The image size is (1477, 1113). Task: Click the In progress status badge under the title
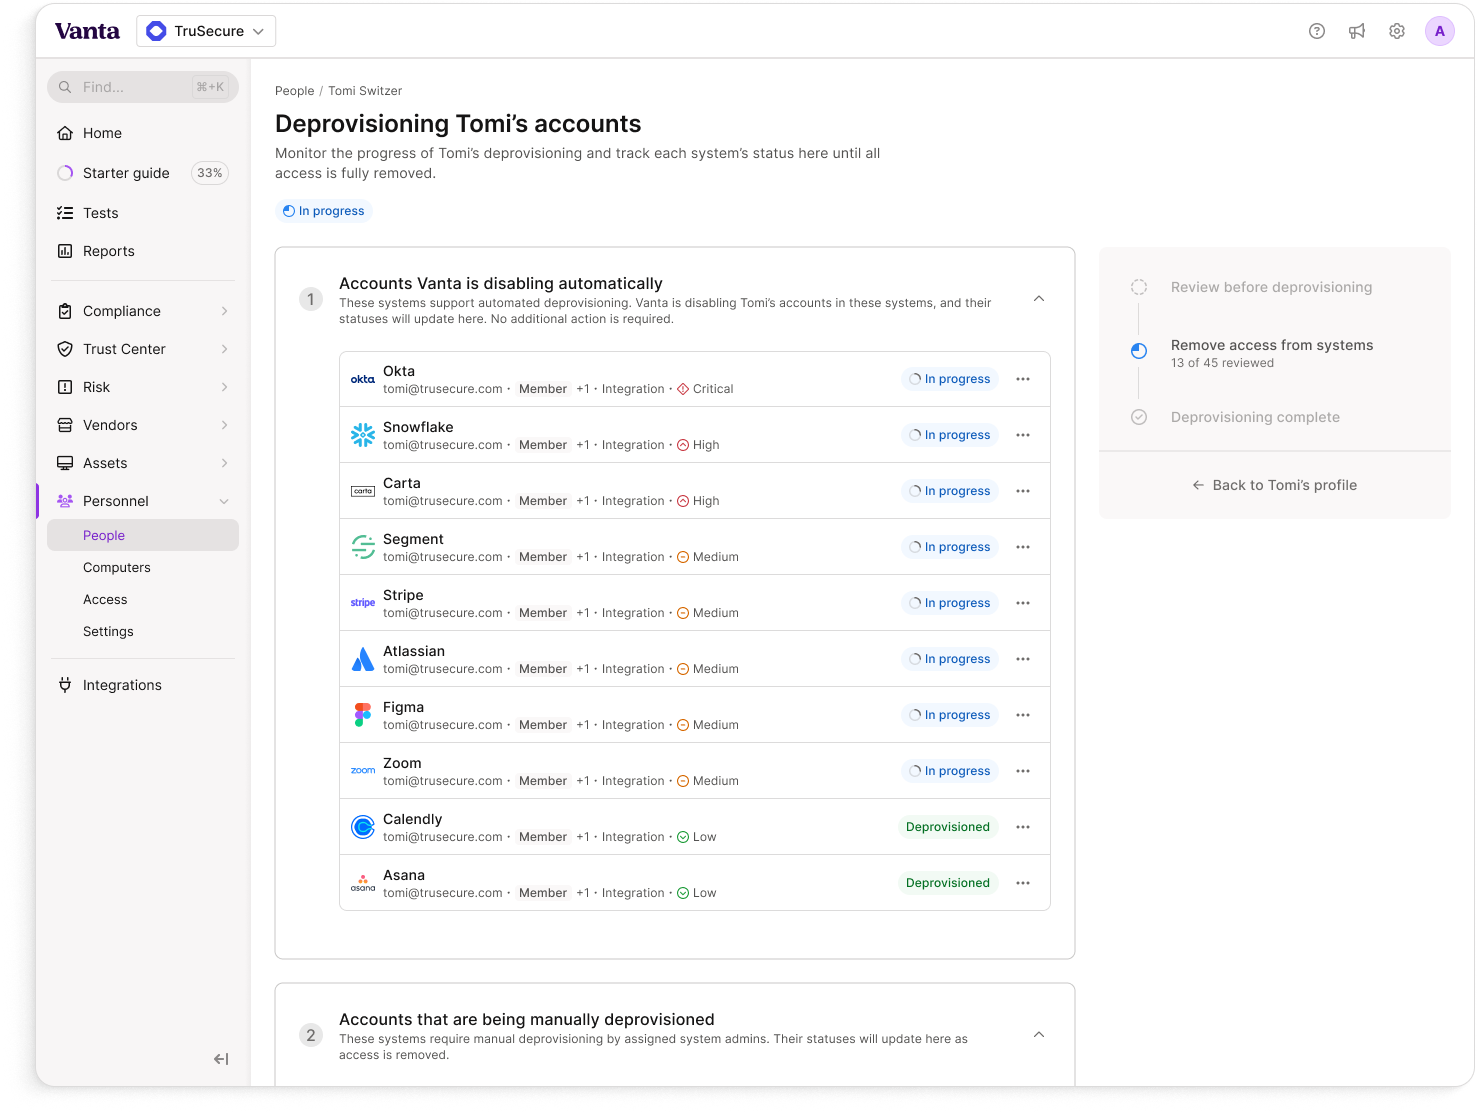pos(323,211)
